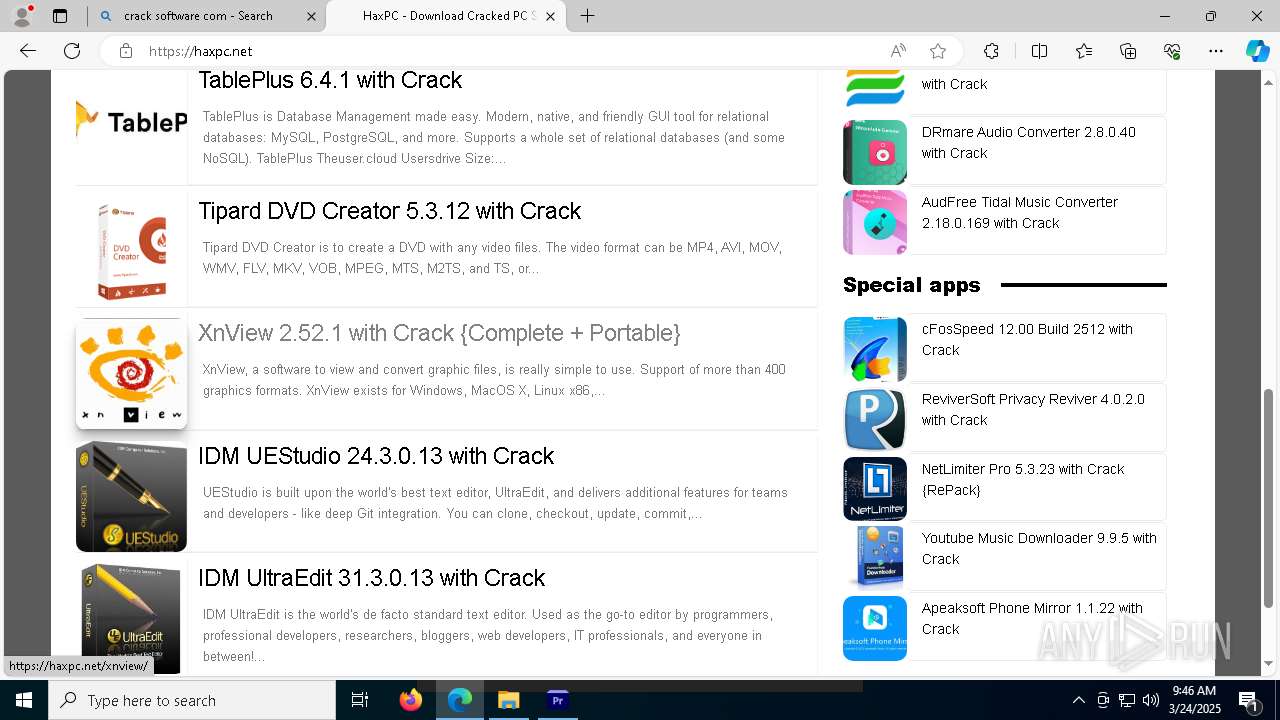Click the Youtube Music Downloader icon
This screenshot has height=720, width=1280.
875,558
